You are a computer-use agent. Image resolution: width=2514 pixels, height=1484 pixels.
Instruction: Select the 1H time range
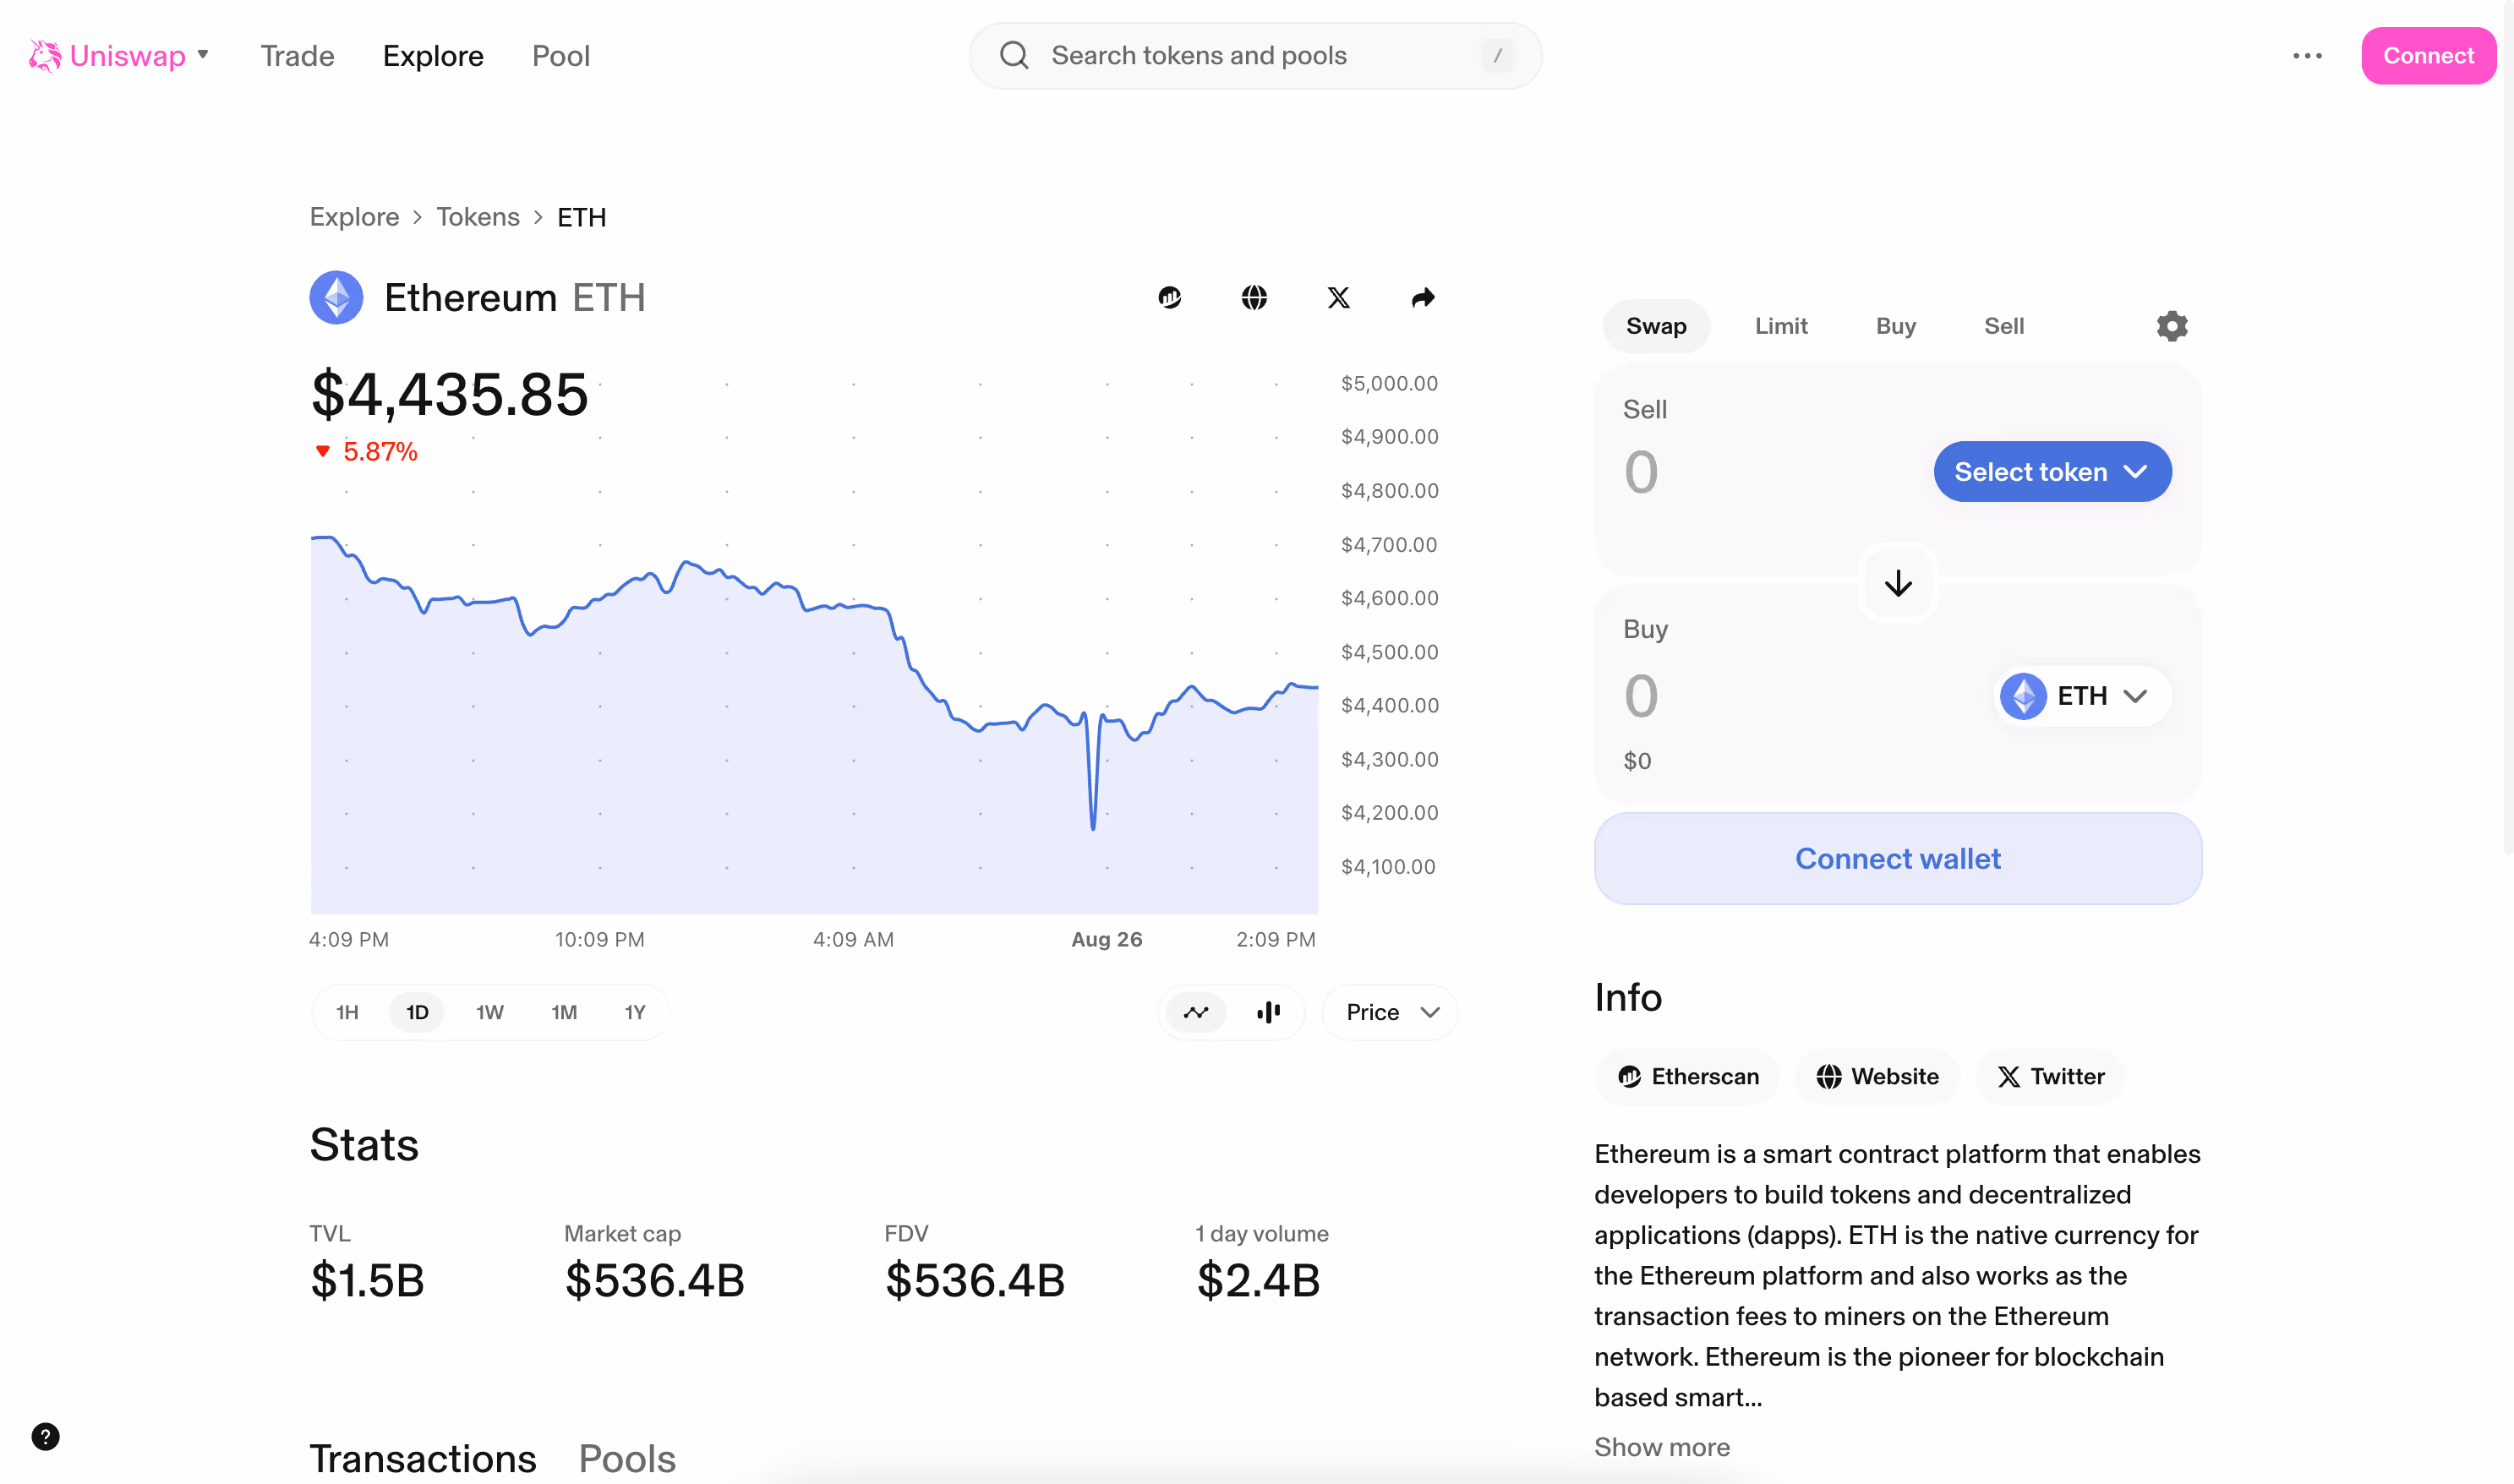pos(347,1012)
